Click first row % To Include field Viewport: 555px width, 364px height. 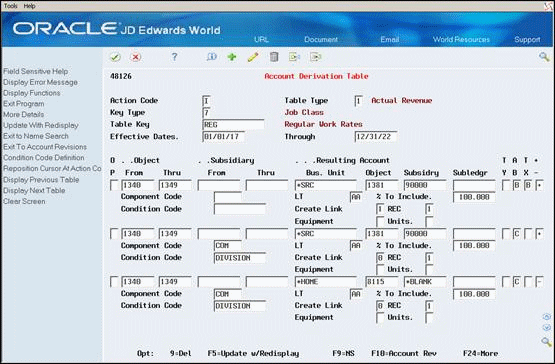pos(474,197)
